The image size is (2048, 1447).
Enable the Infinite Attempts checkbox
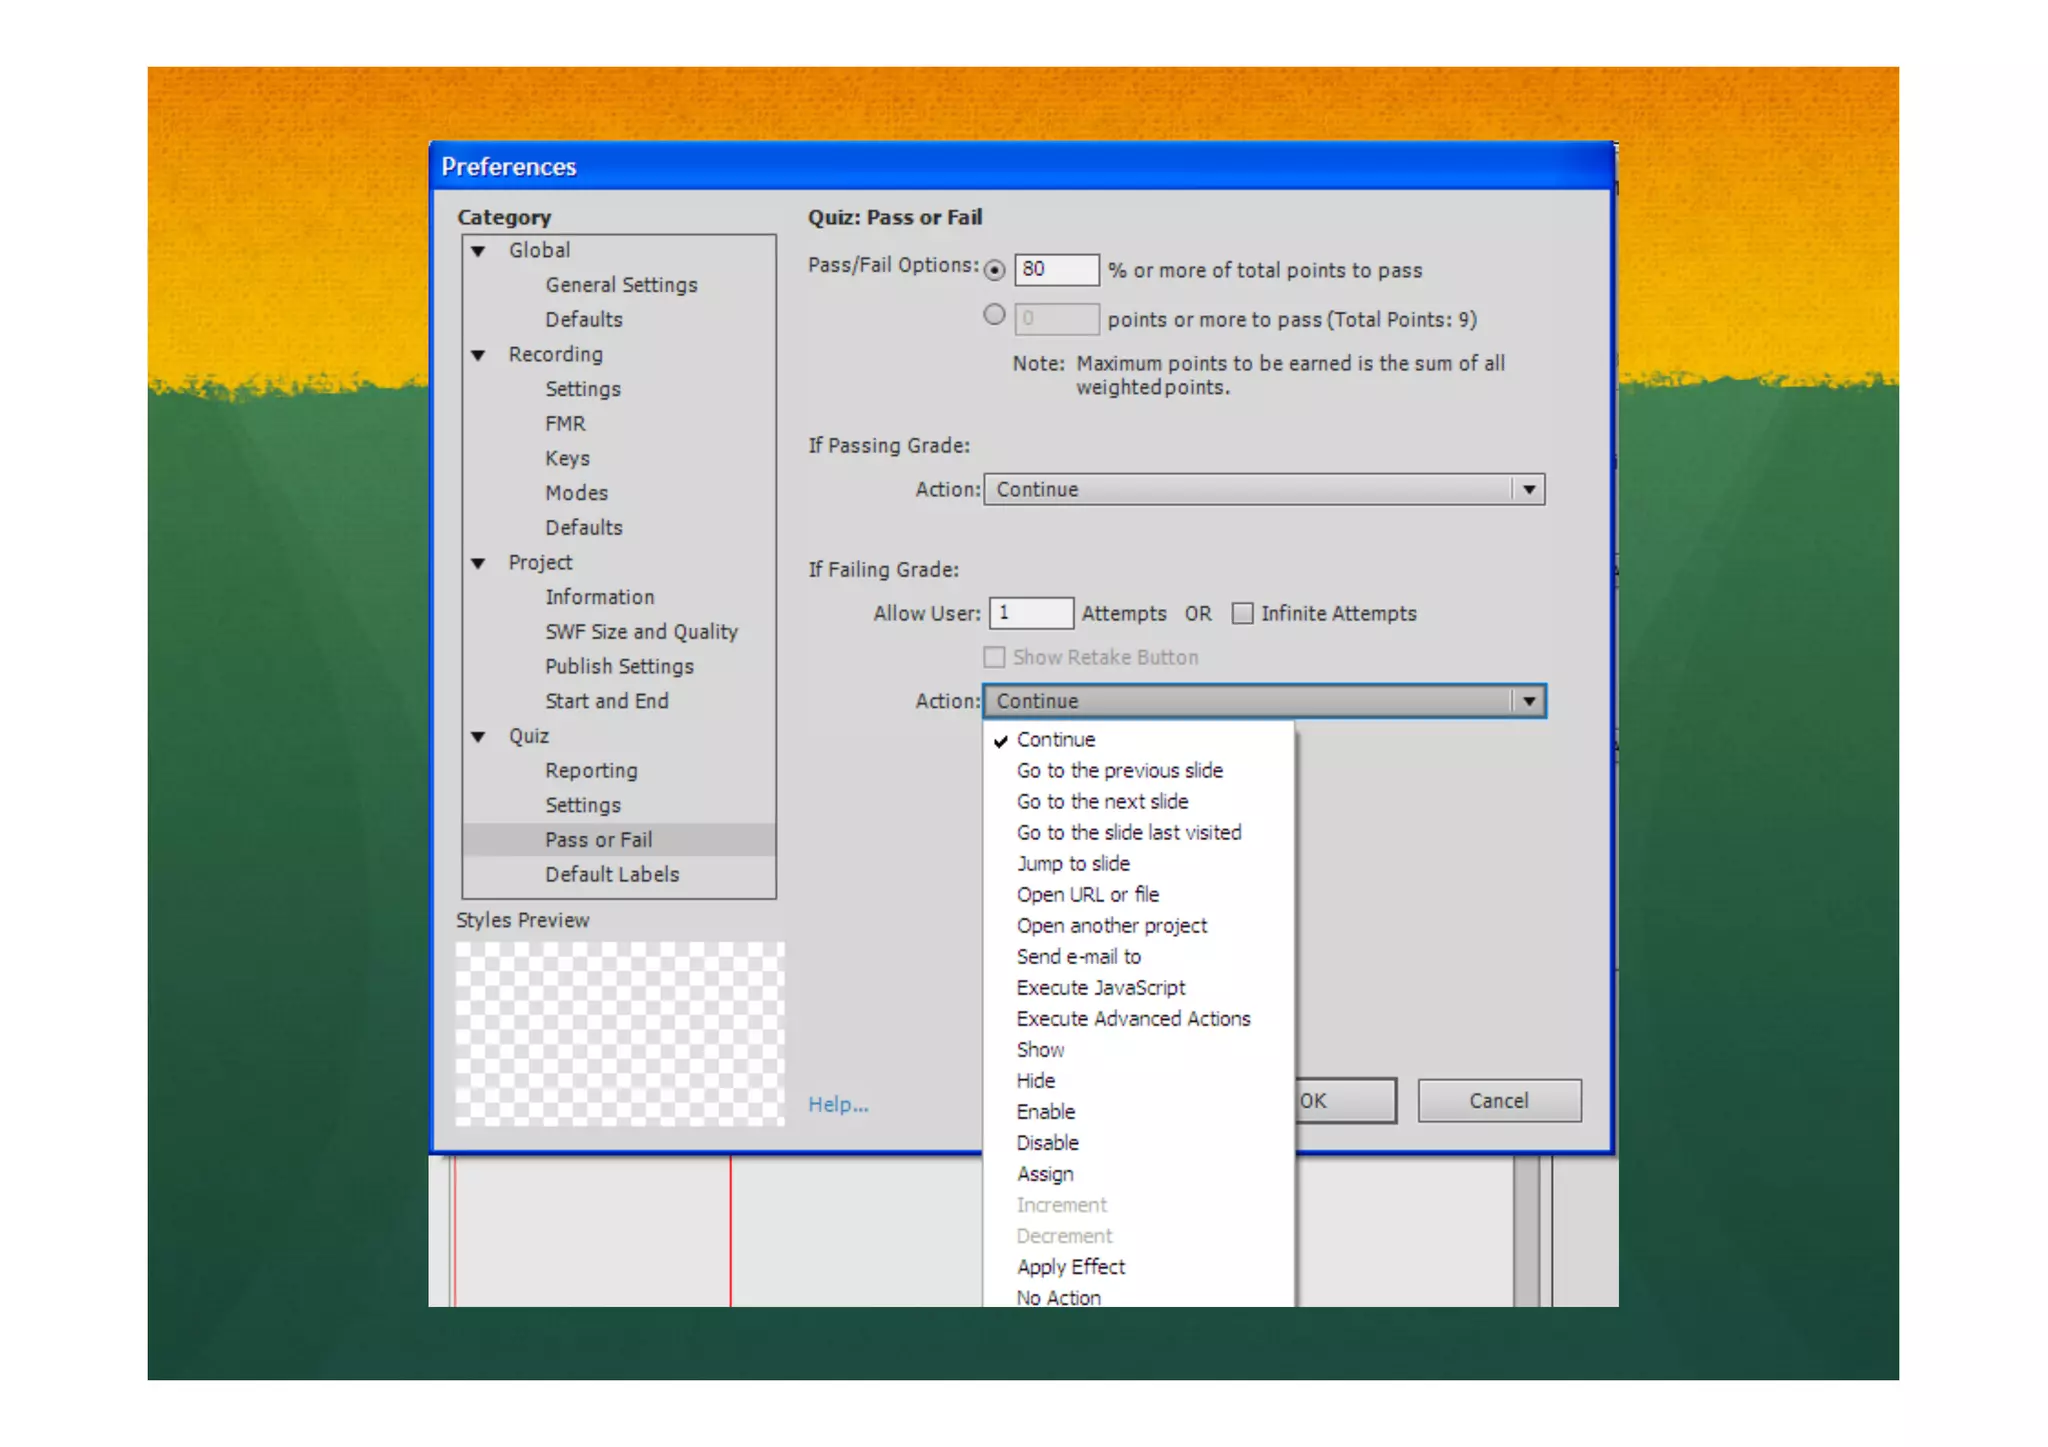(x=1242, y=613)
